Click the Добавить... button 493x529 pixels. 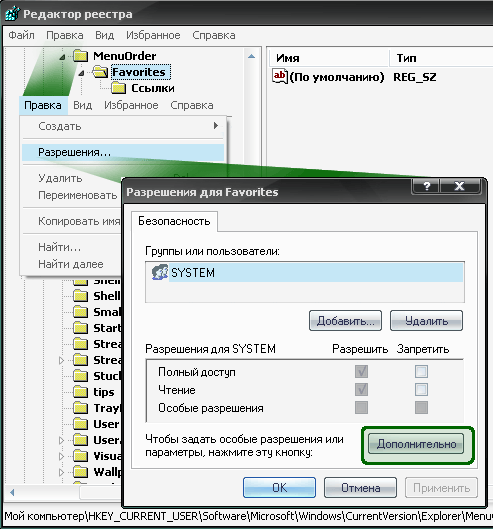[345, 321]
